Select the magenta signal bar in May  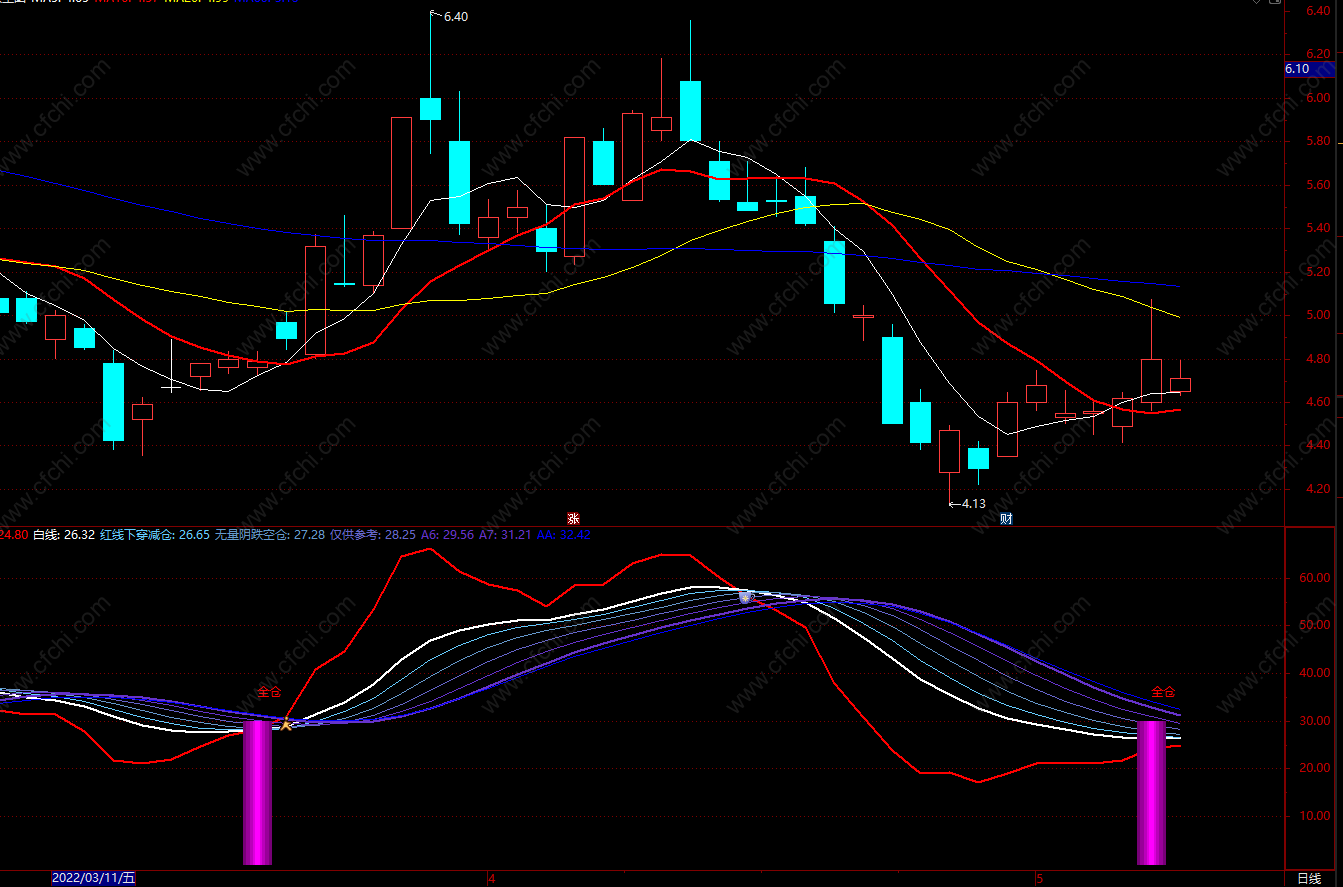point(1151,792)
